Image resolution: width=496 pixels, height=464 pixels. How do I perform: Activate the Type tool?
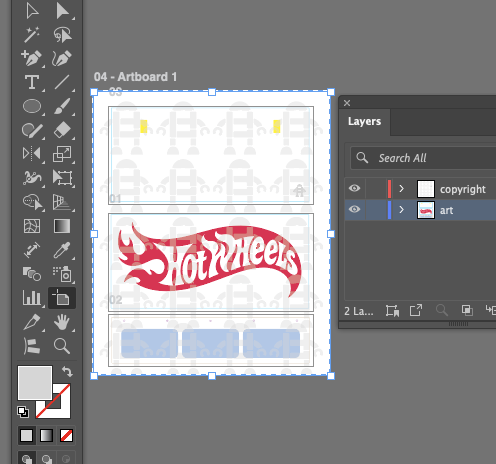pyautogui.click(x=32, y=82)
